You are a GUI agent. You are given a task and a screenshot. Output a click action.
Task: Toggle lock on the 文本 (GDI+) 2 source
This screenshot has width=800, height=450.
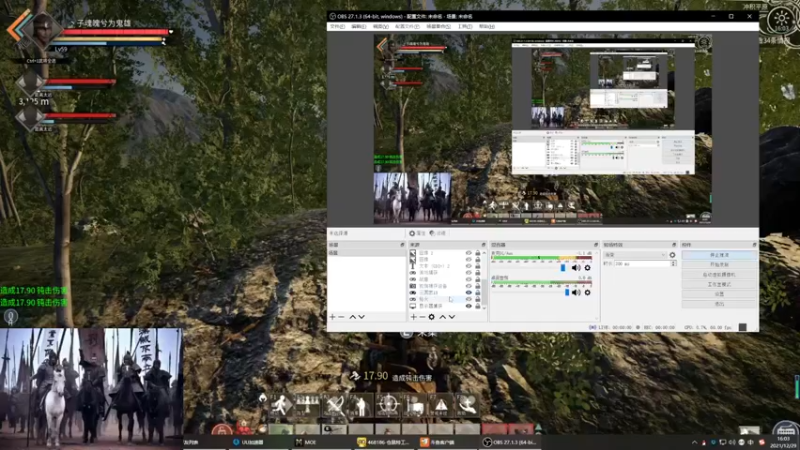click(478, 266)
